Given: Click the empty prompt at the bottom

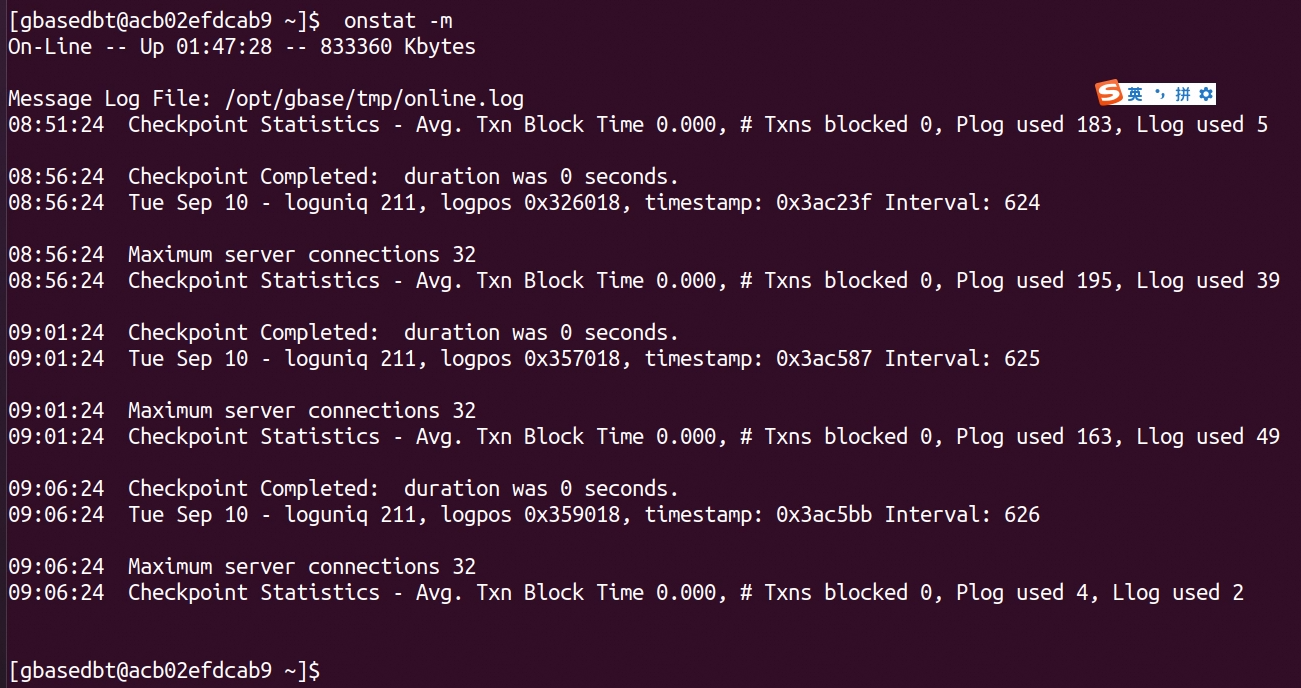Looking at the screenshot, I should coord(165,670).
